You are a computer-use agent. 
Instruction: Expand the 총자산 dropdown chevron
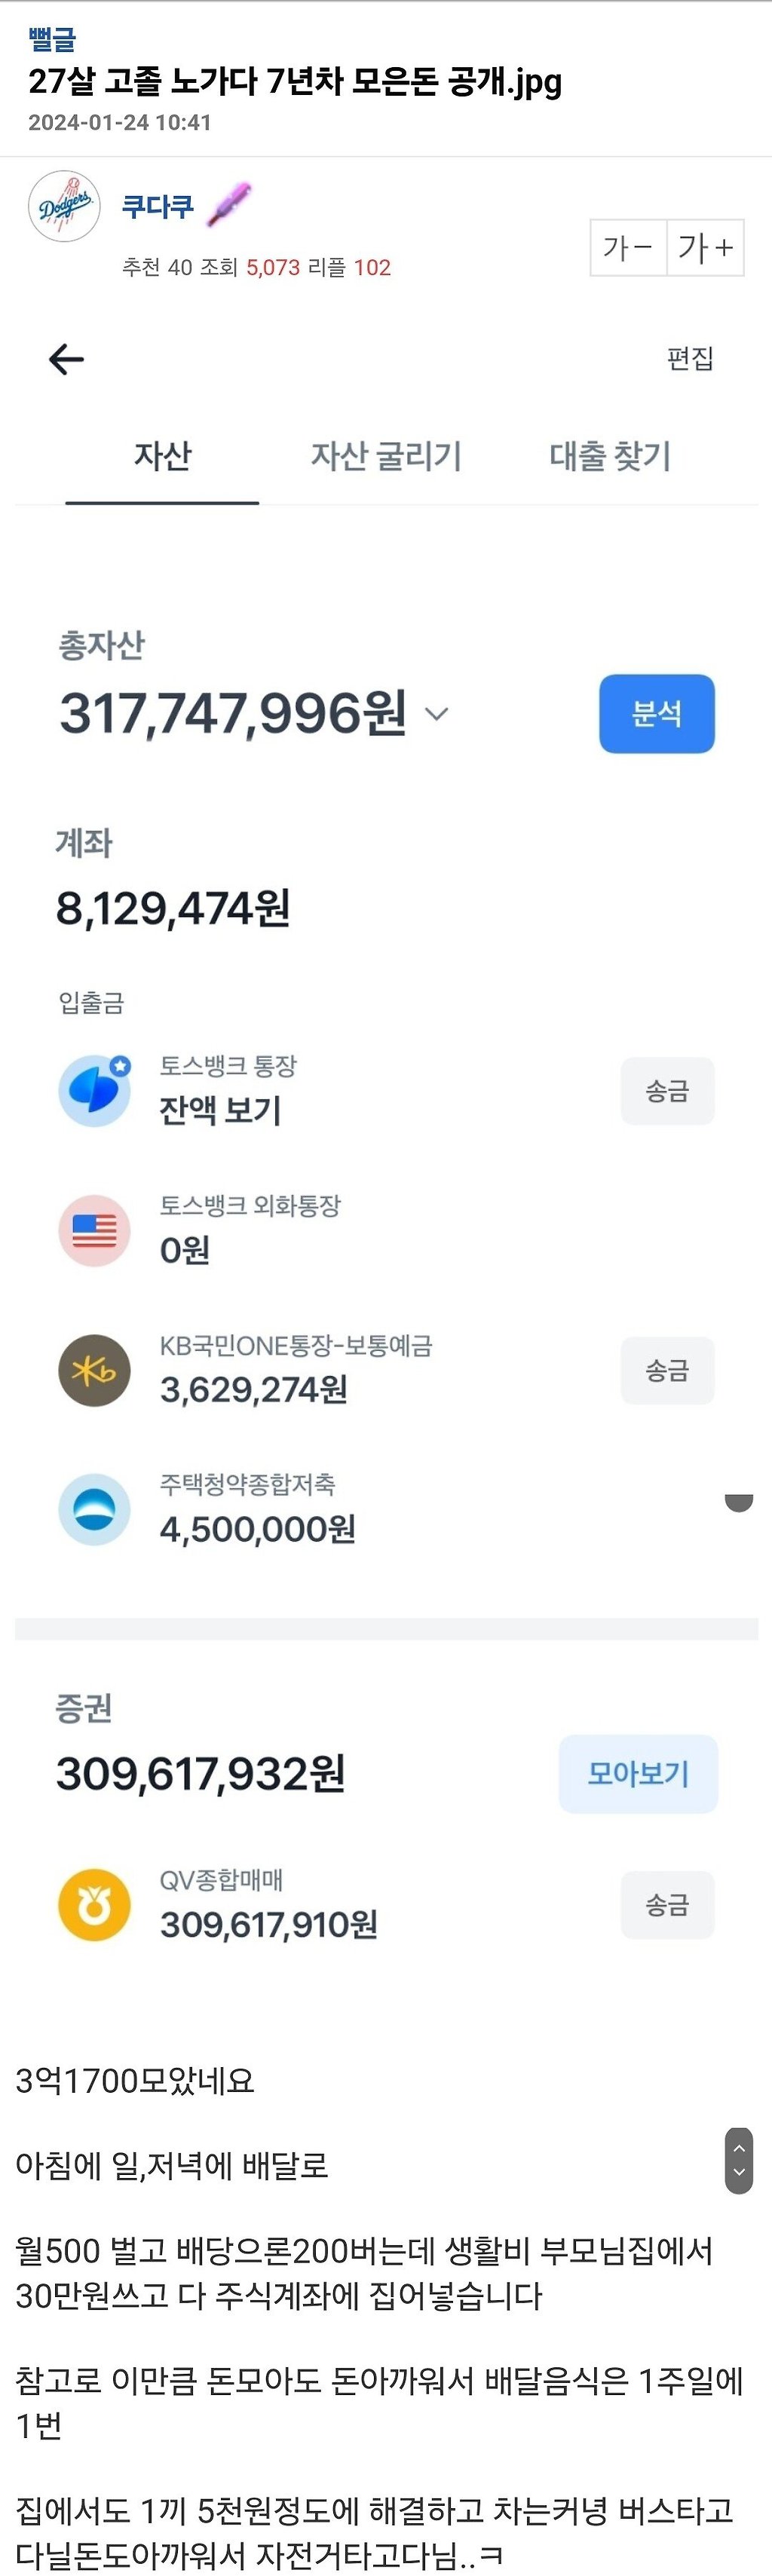437,713
